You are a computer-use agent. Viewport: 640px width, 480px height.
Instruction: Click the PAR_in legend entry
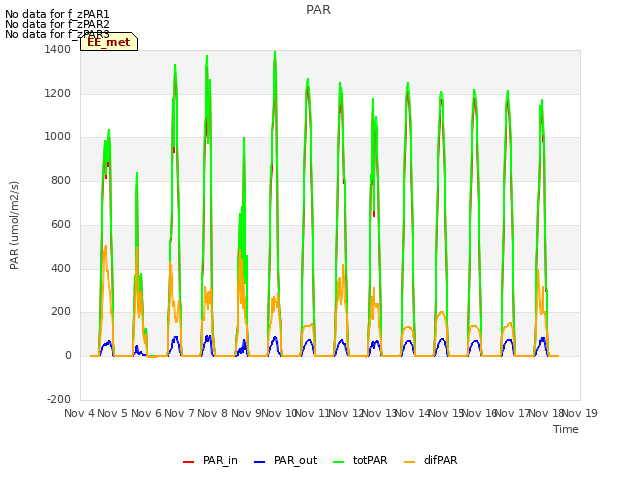point(211,461)
